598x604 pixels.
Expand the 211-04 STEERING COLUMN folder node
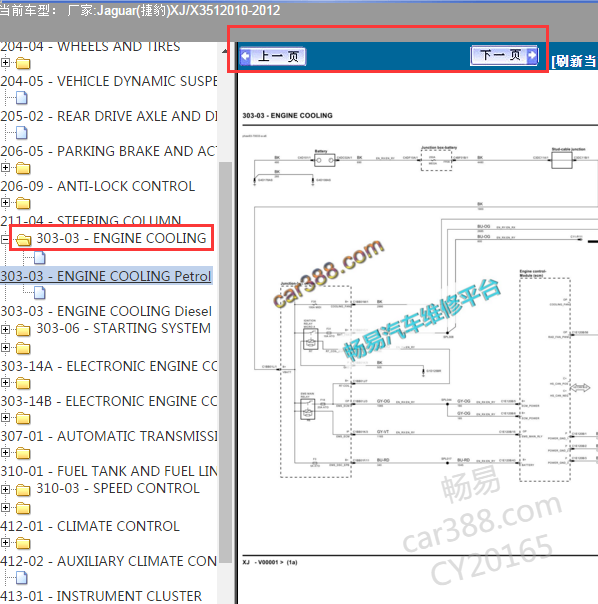pos(5,202)
